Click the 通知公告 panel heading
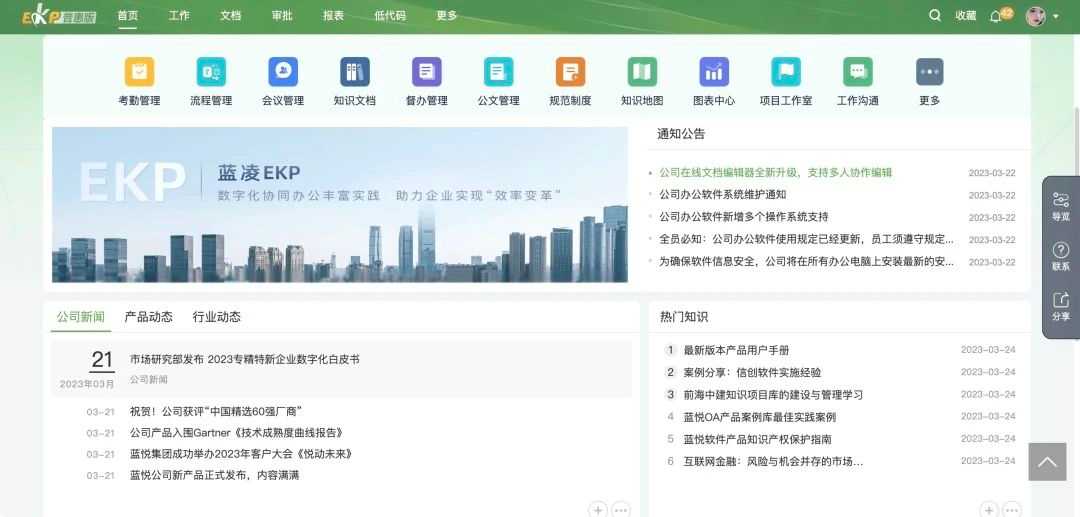Screen dimensions: 1080x517 click(681, 134)
